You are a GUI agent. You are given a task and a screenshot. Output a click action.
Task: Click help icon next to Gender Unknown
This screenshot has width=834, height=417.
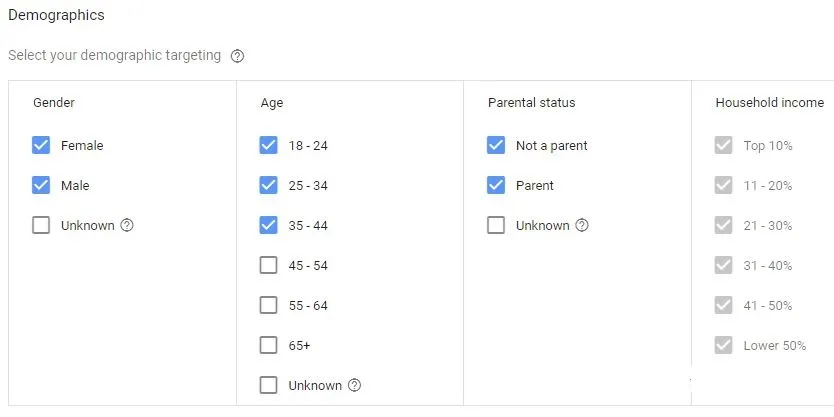127,225
